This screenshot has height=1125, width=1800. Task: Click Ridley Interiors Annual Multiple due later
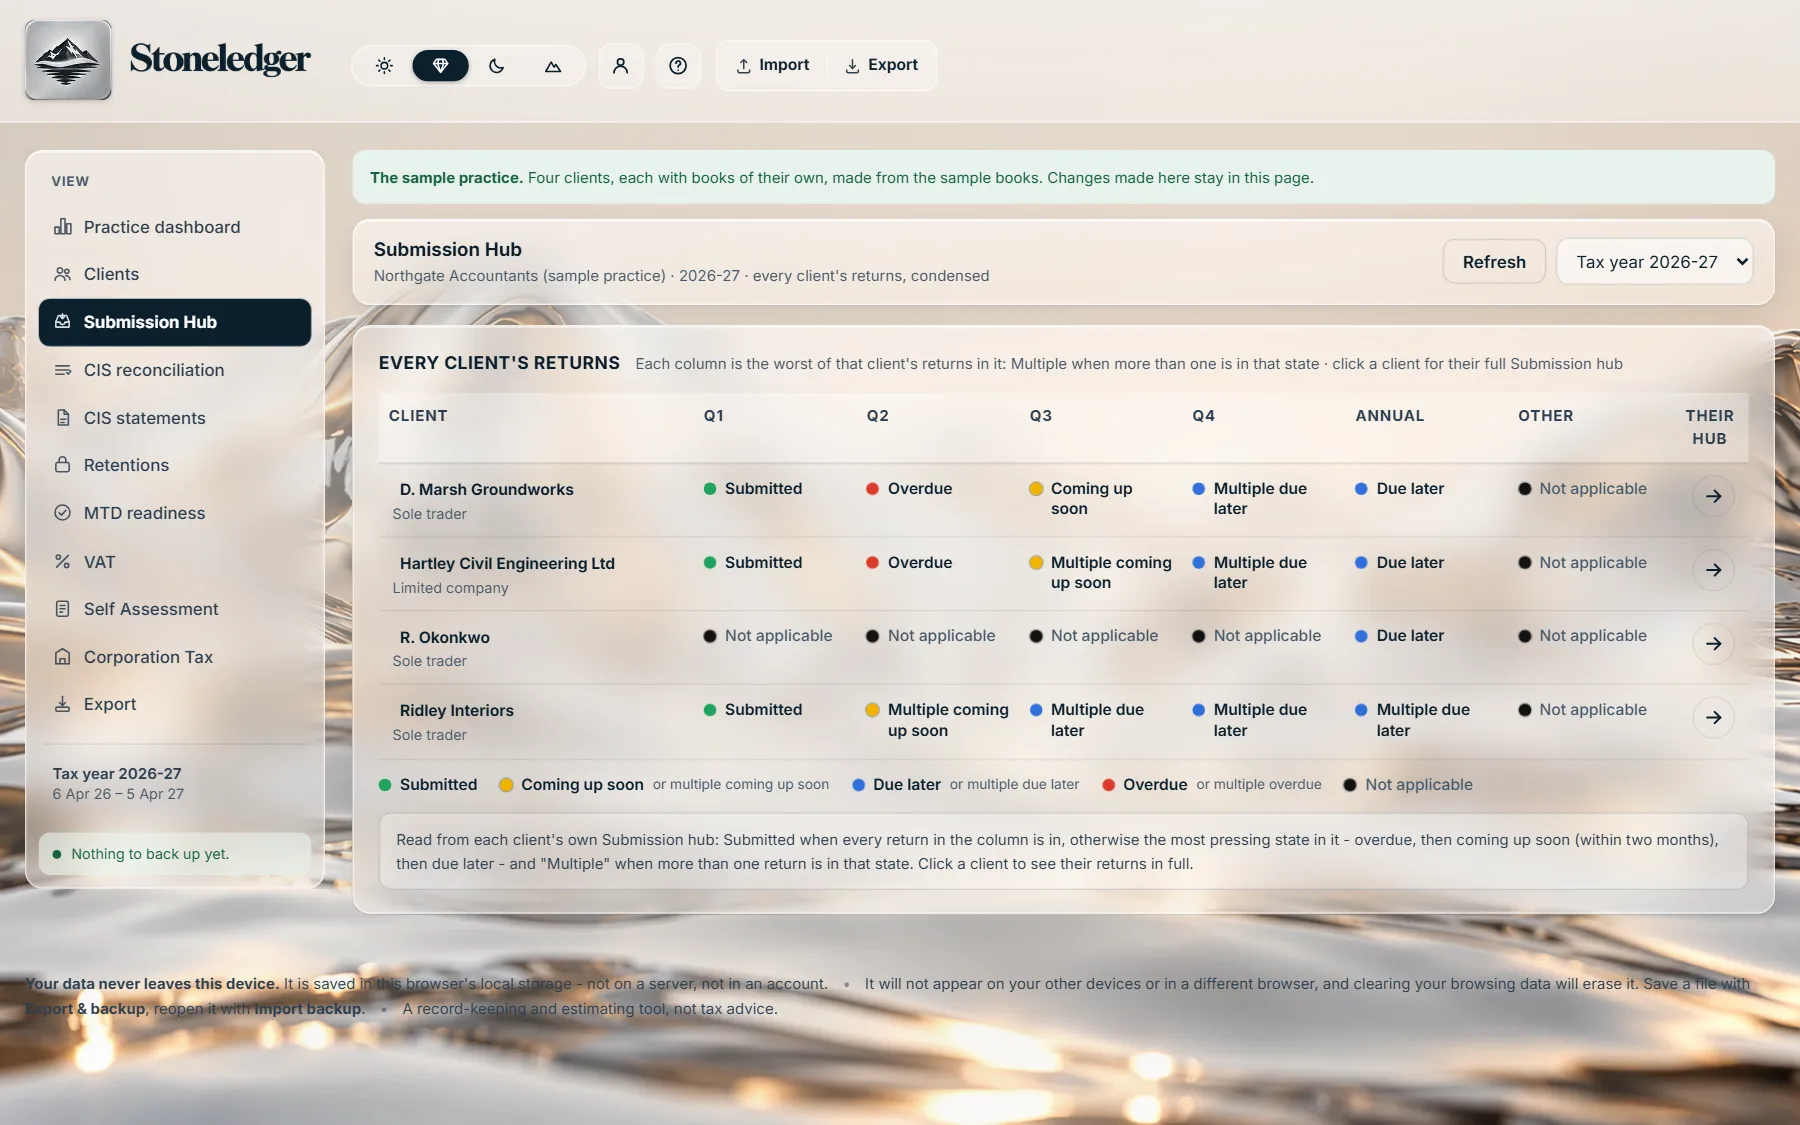click(1412, 720)
